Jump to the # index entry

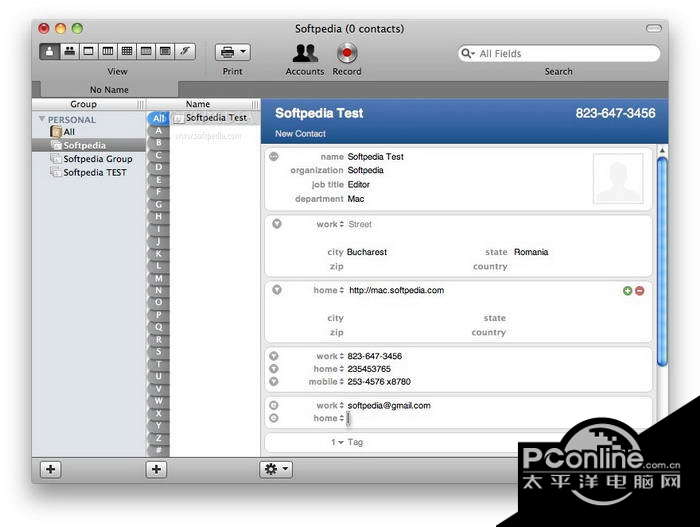[x=158, y=450]
